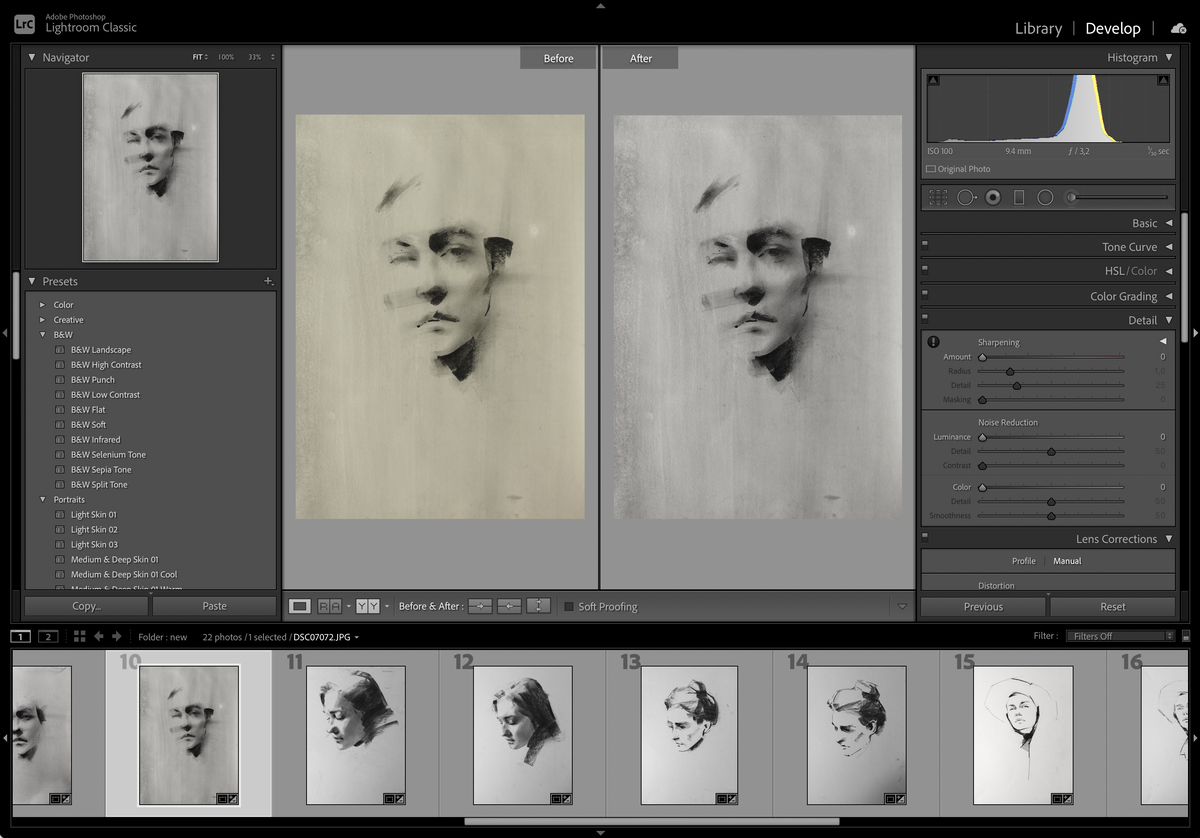1200x838 pixels.
Task: Select the Profile tab in Lens Corrections
Action: click(1023, 561)
